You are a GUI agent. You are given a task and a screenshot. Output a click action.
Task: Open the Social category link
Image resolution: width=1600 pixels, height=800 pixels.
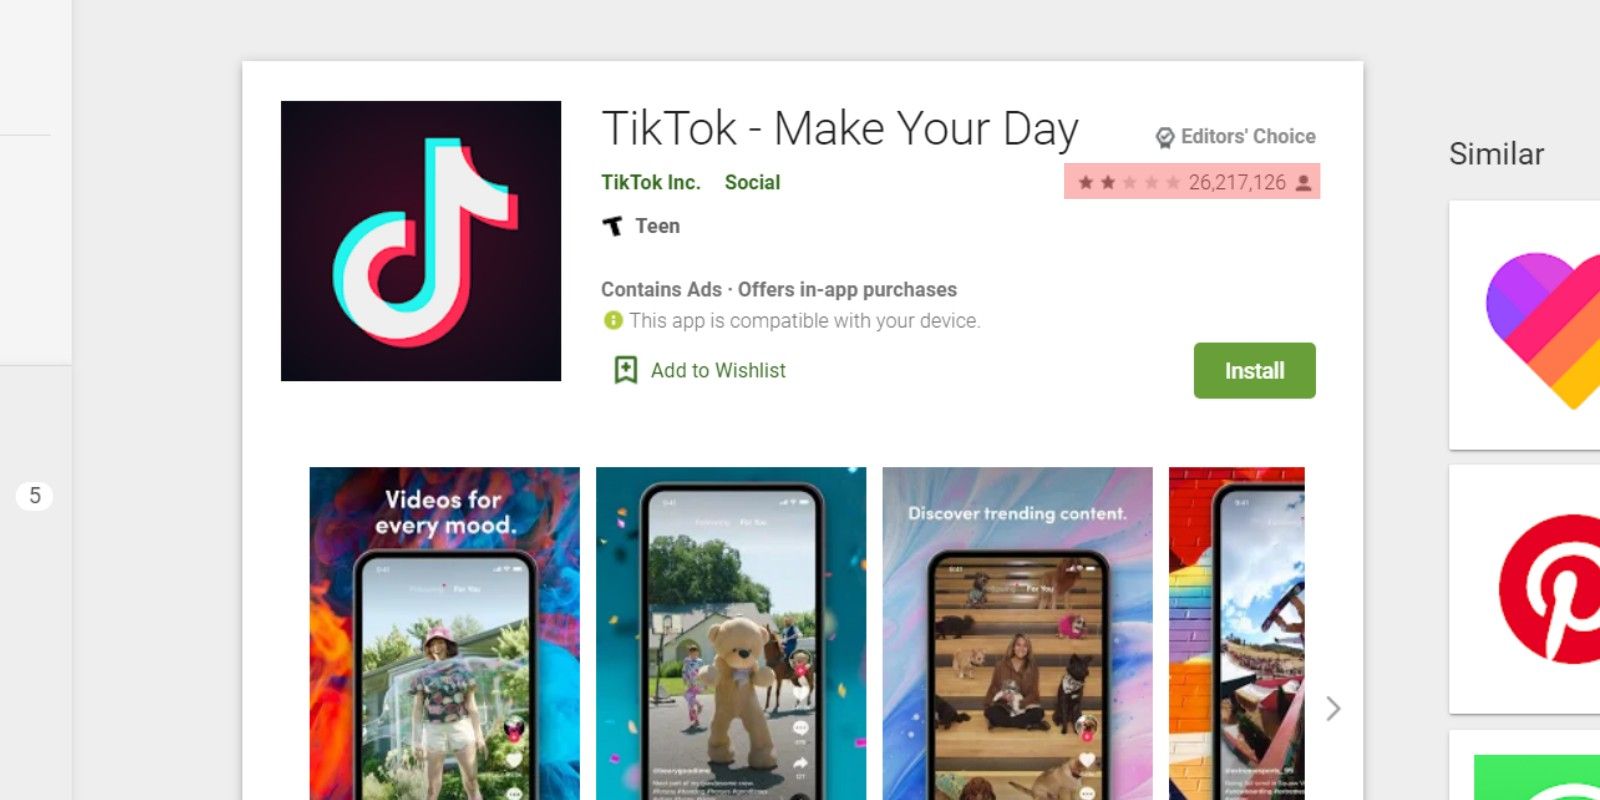(x=752, y=182)
